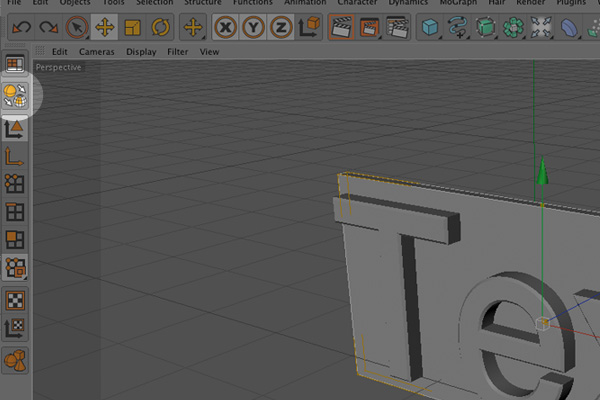Click the Make Editable icon
Screen dimensions: 600x400
[15, 96]
